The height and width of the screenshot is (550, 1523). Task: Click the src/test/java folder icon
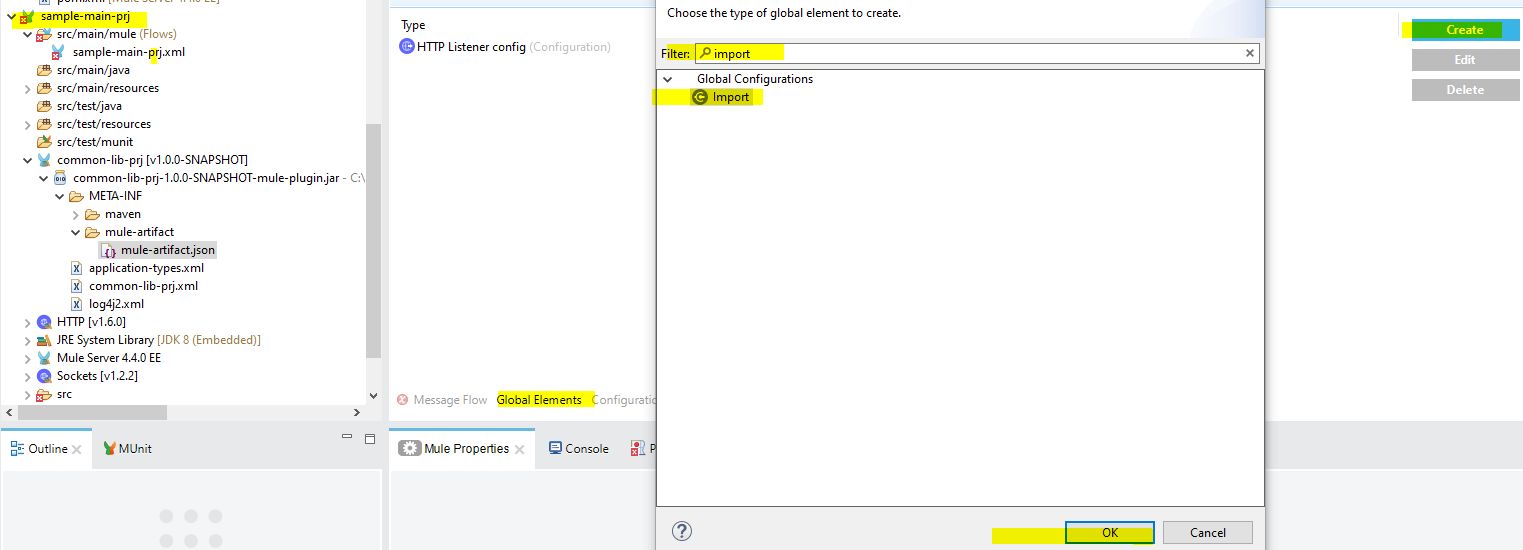[44, 106]
